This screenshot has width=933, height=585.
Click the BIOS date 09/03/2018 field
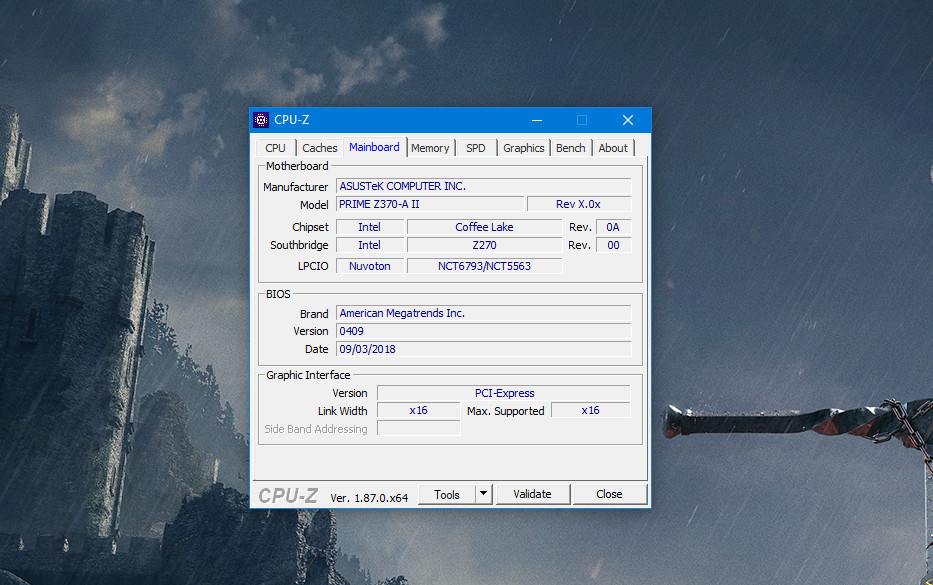pyautogui.click(x=484, y=349)
